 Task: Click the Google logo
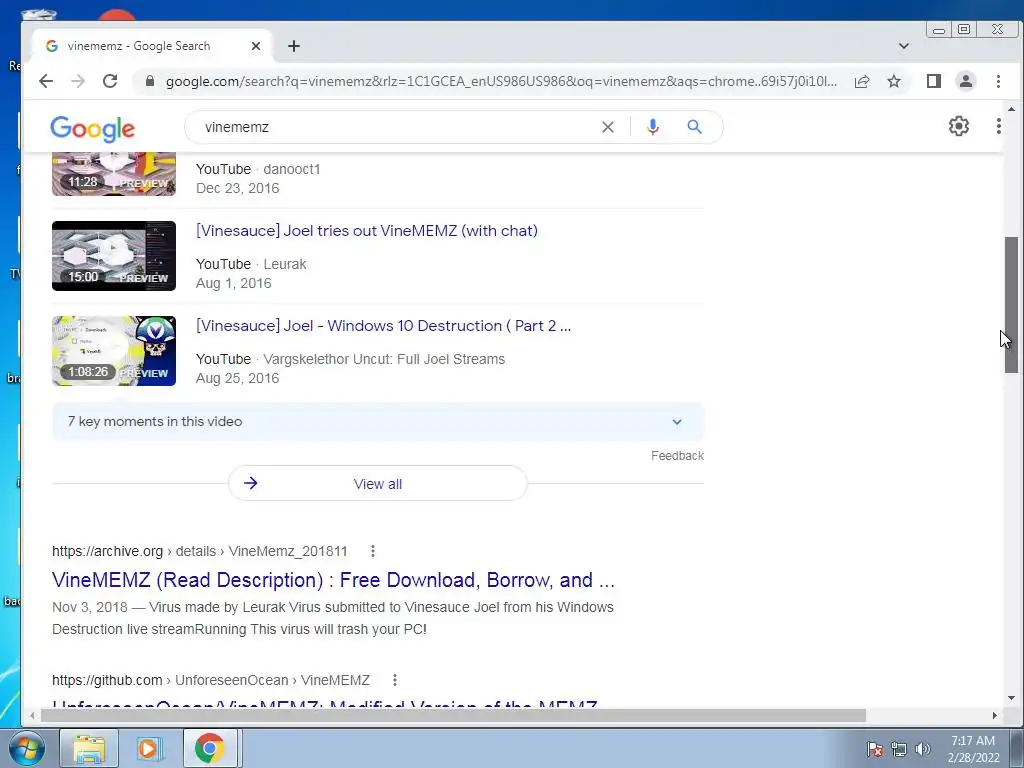[x=93, y=129]
